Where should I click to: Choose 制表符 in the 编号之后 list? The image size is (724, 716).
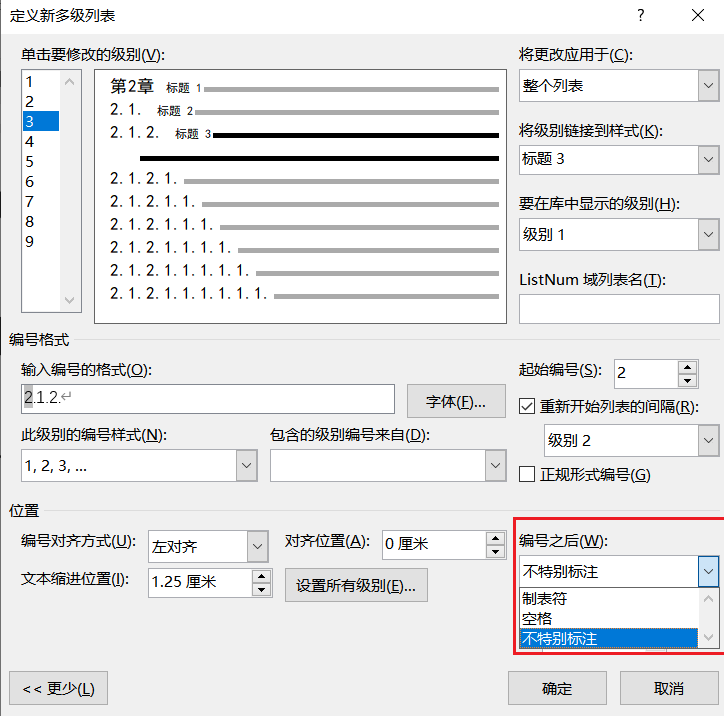[x=609, y=599]
